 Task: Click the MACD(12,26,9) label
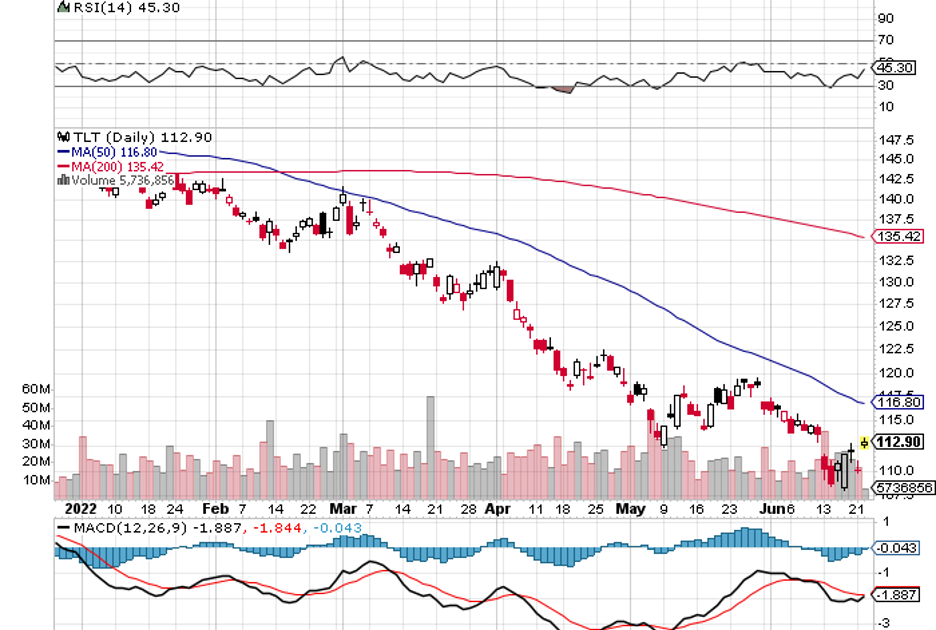pyautogui.click(x=131, y=528)
